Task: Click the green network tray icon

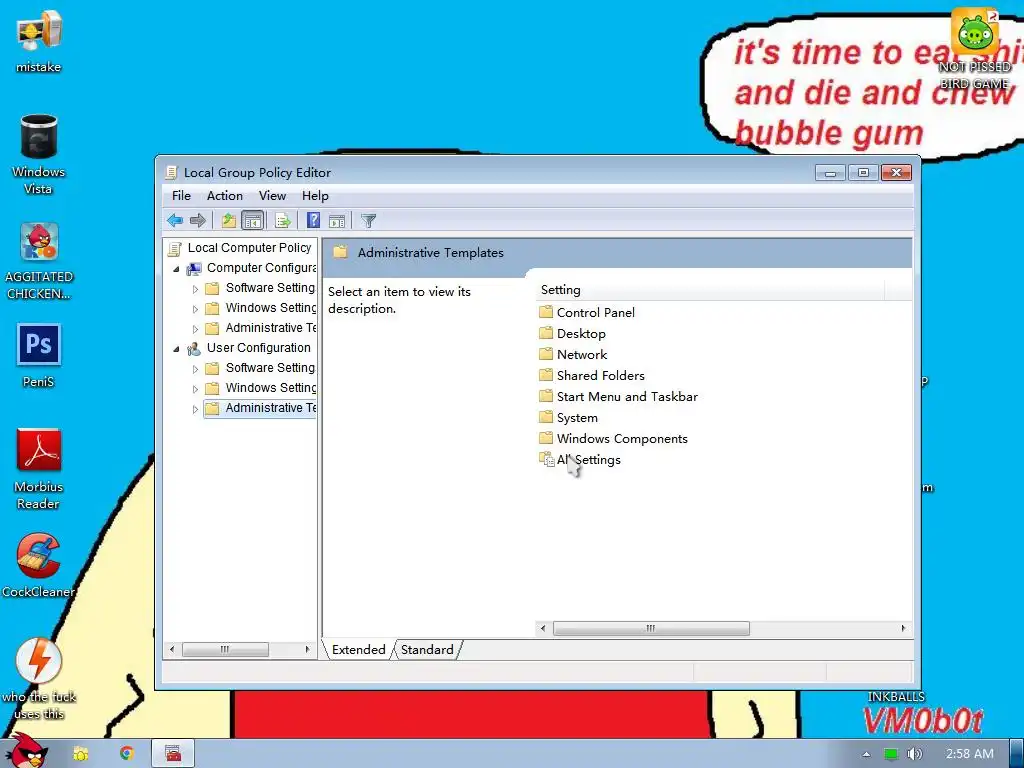Action: tap(891, 754)
